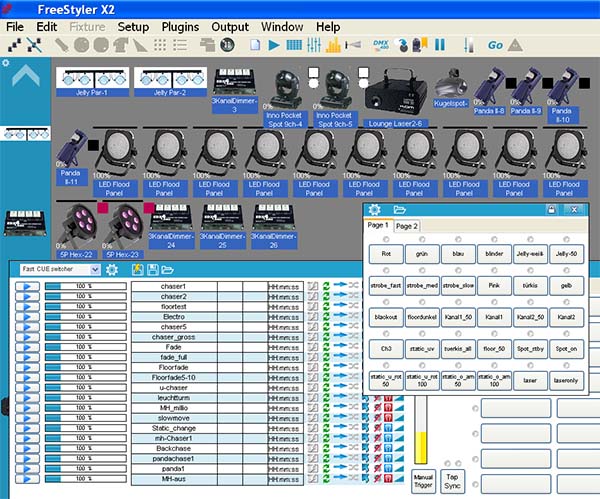Click the strobe_fast override button
The height and width of the screenshot is (499, 600).
pyautogui.click(x=385, y=285)
